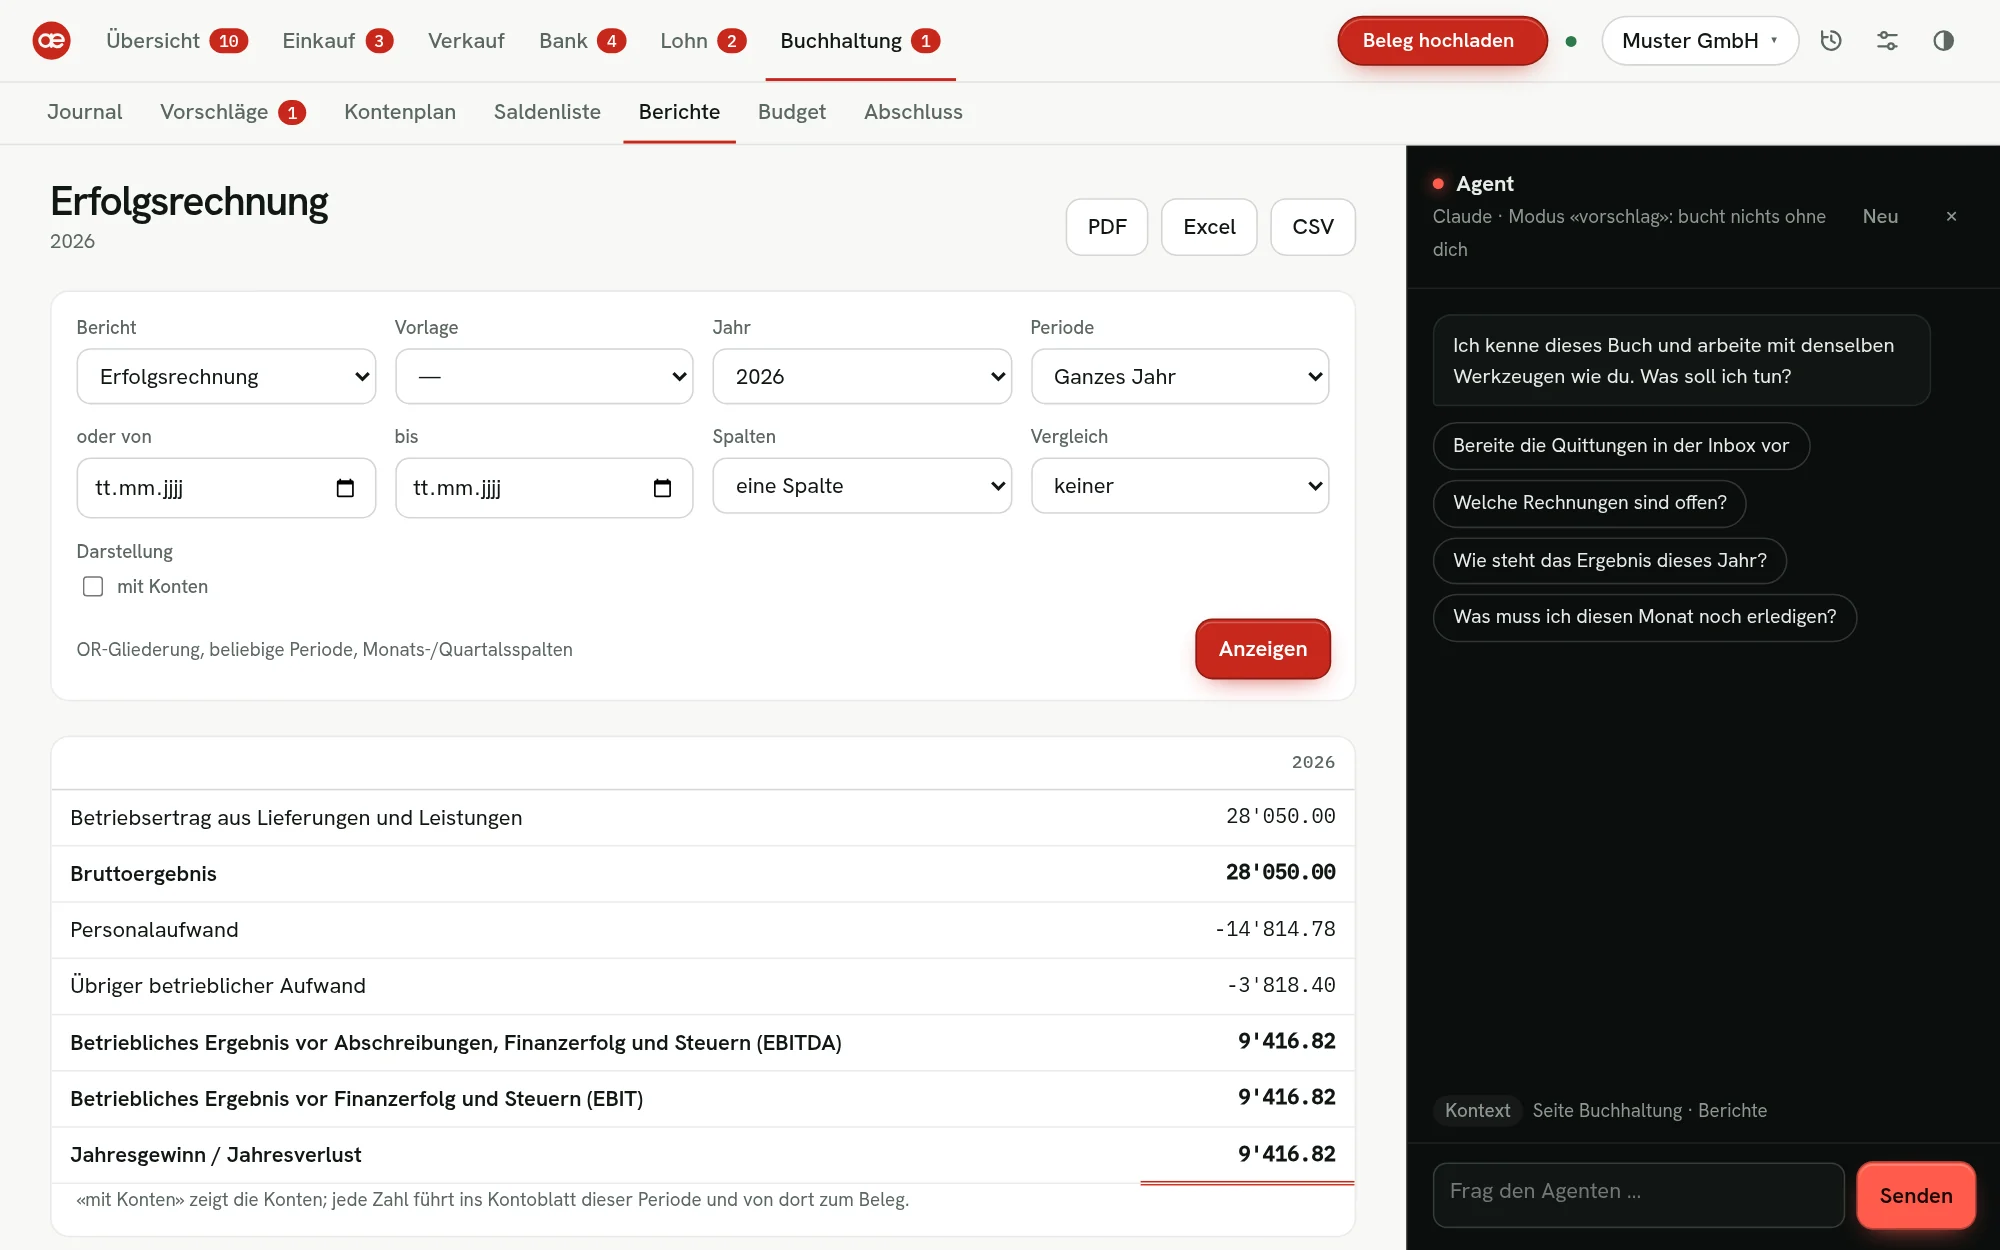
Task: Open the Periode dropdown 'Ganzes Jahr'
Action: 1180,377
